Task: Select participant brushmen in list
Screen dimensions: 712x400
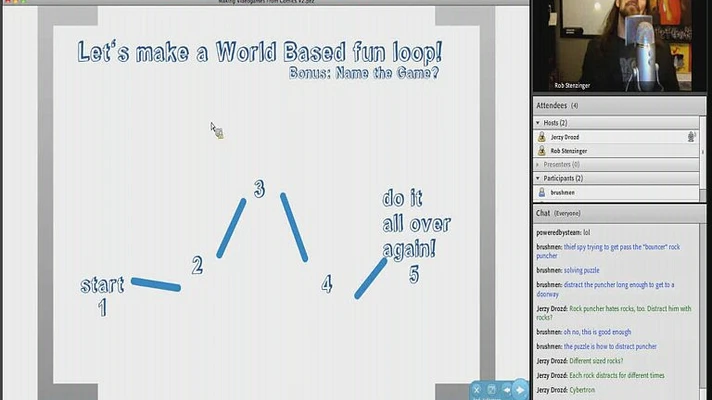Action: pyautogui.click(x=616, y=193)
